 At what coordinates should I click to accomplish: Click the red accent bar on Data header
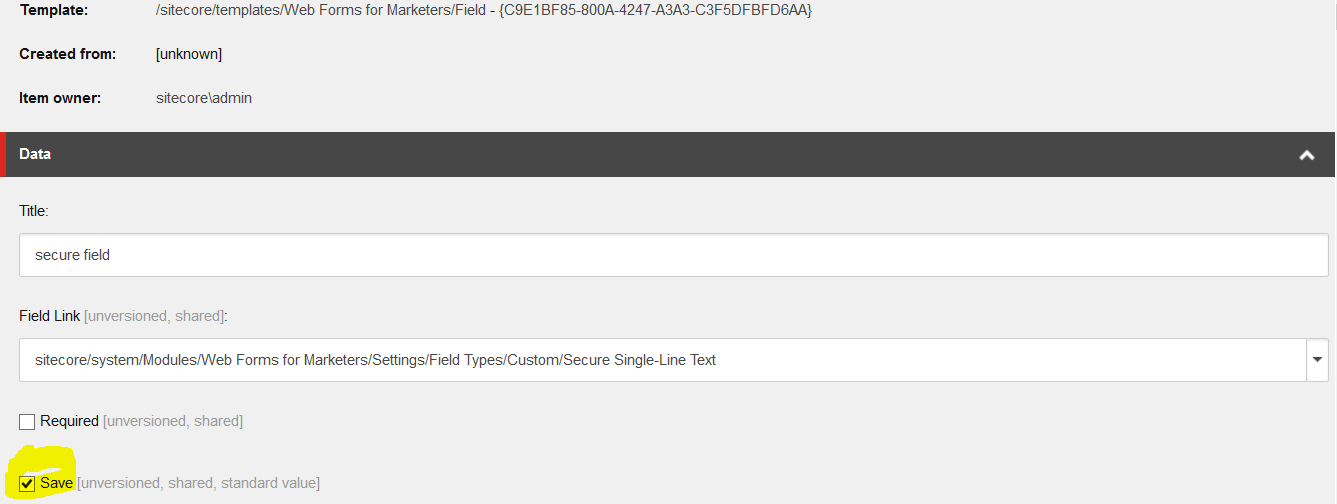tap(3, 155)
